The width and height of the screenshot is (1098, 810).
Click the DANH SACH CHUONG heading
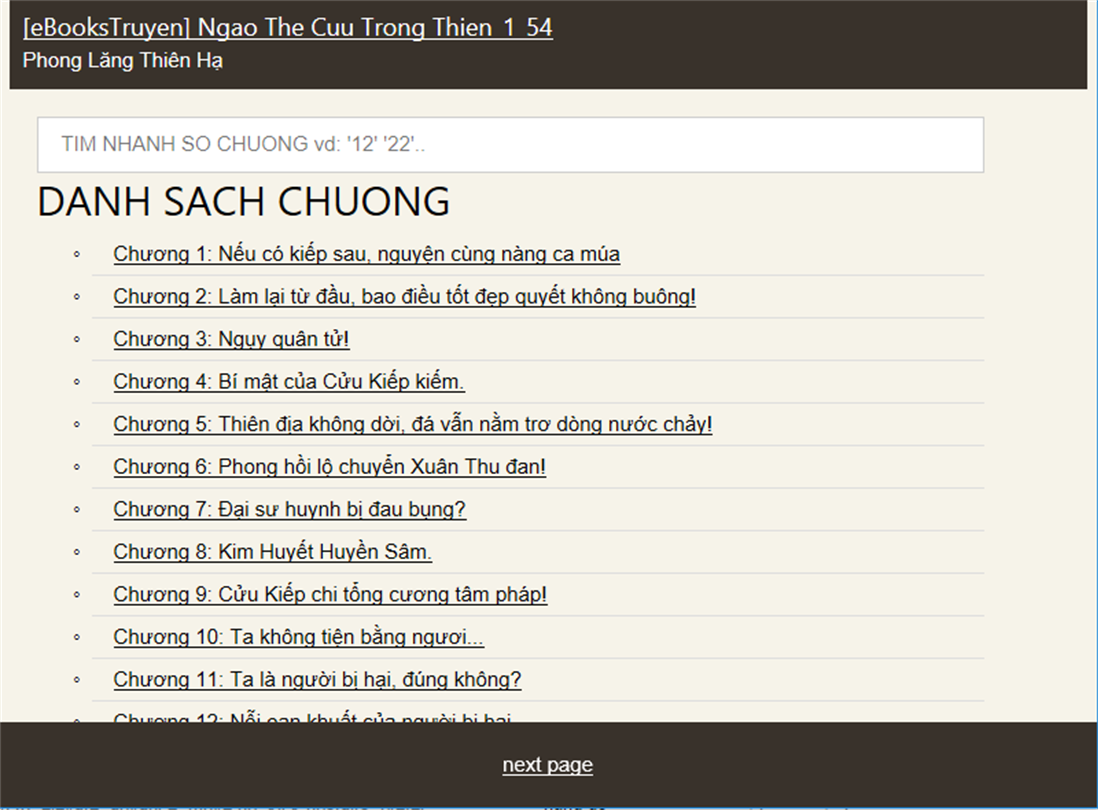point(243,201)
